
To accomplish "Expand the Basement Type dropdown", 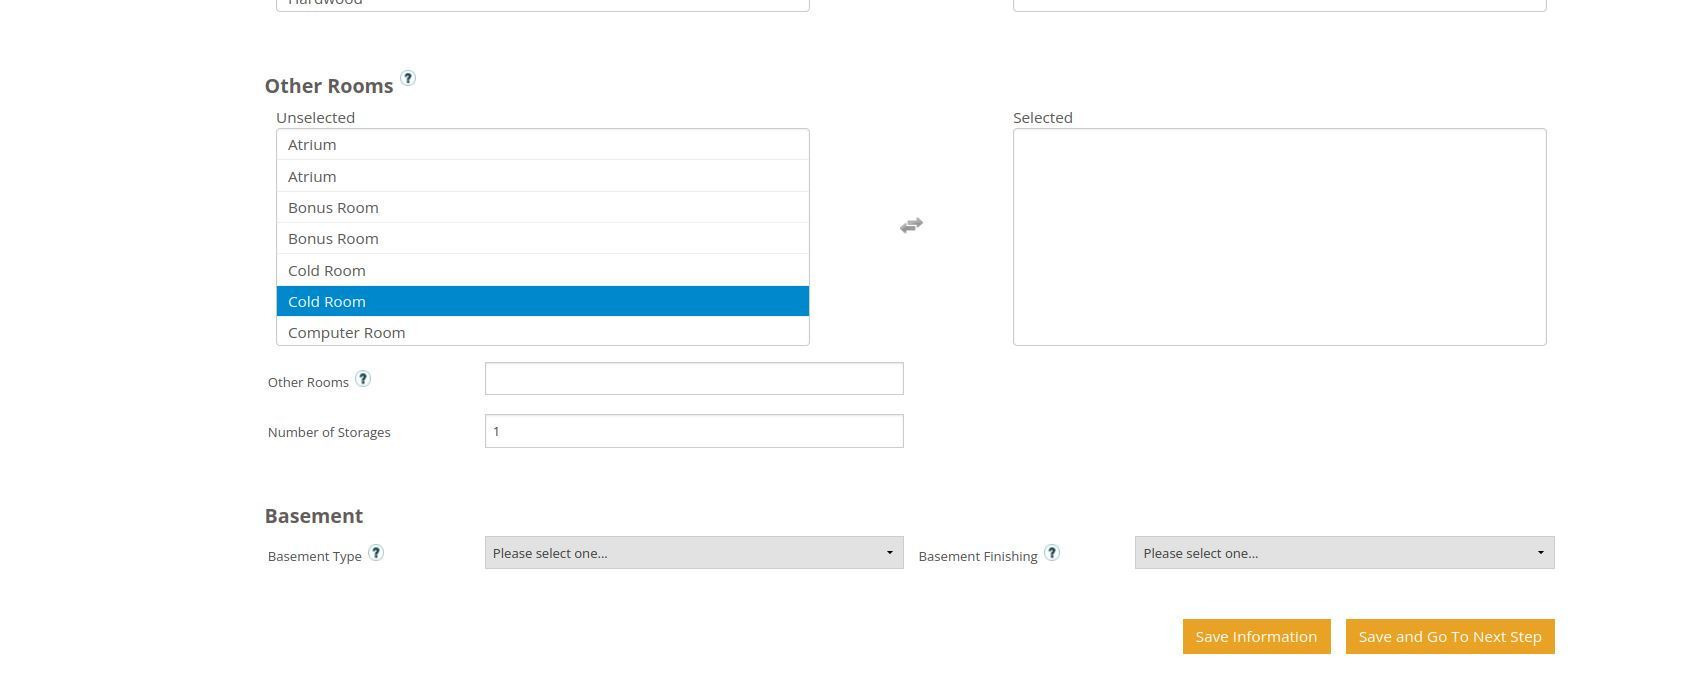I will [x=693, y=553].
